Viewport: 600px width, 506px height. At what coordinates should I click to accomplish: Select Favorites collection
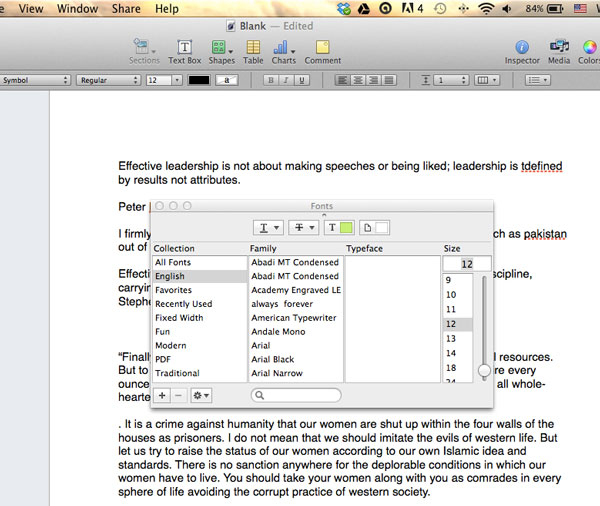point(200,290)
